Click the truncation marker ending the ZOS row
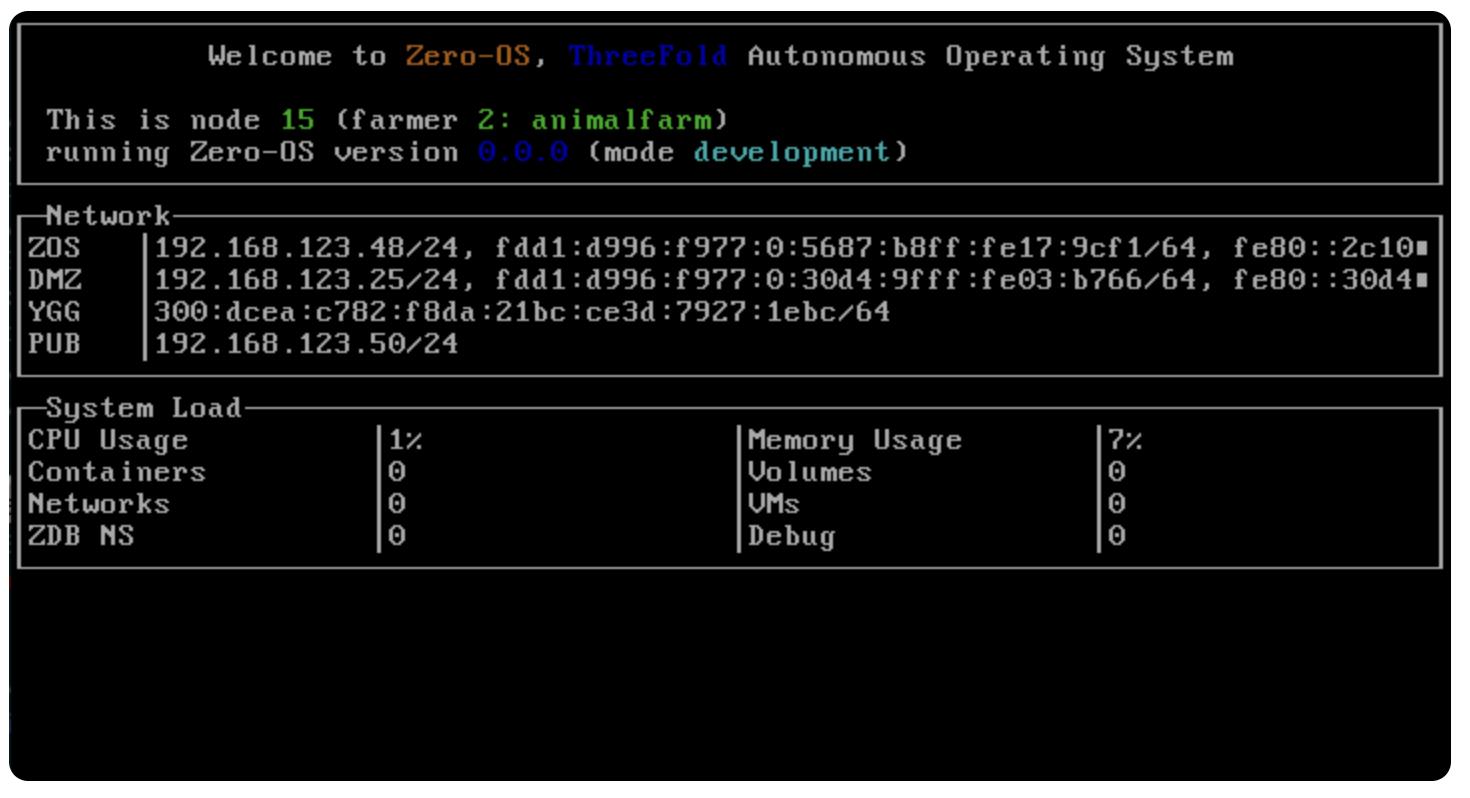This screenshot has height=798, width=1470. tap(1422, 248)
